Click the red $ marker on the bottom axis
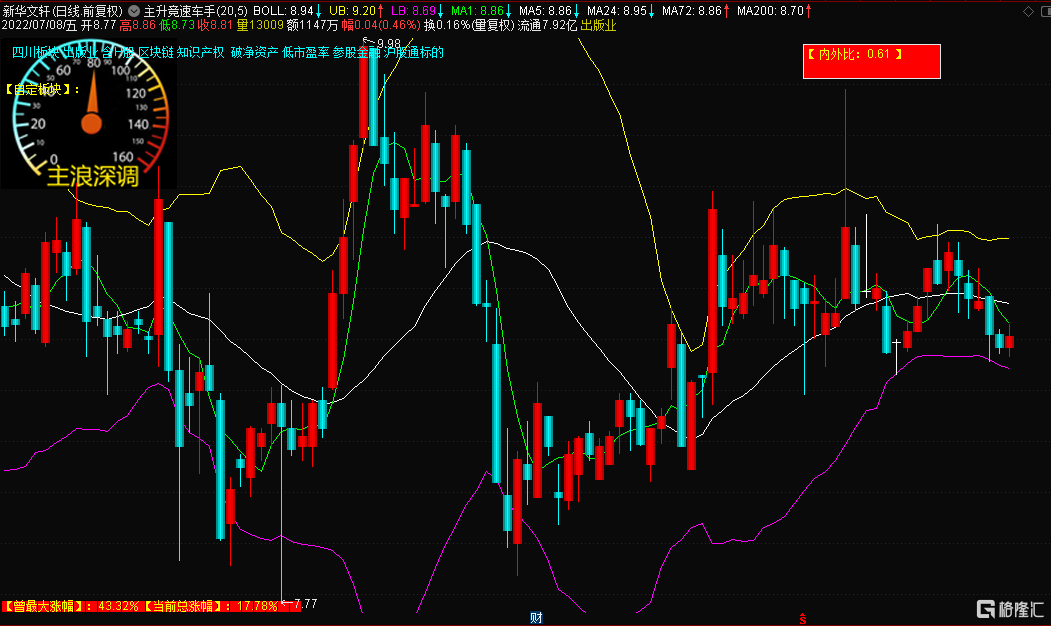1051x626 pixels. pyautogui.click(x=802, y=619)
